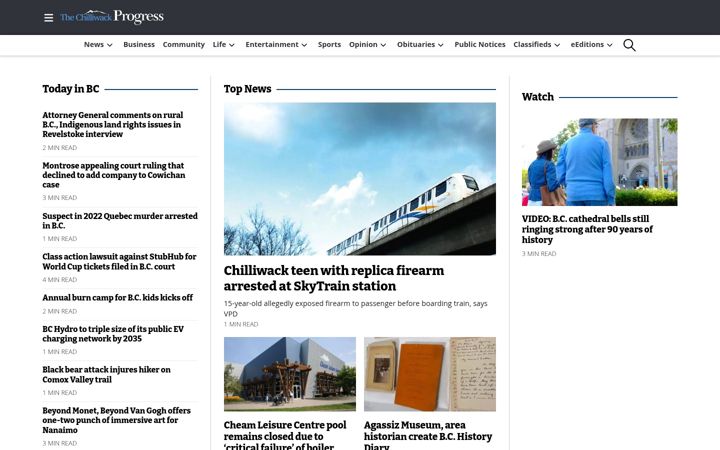Read Class action lawsuit against StubHub story
The image size is (720, 450).
pyautogui.click(x=119, y=262)
